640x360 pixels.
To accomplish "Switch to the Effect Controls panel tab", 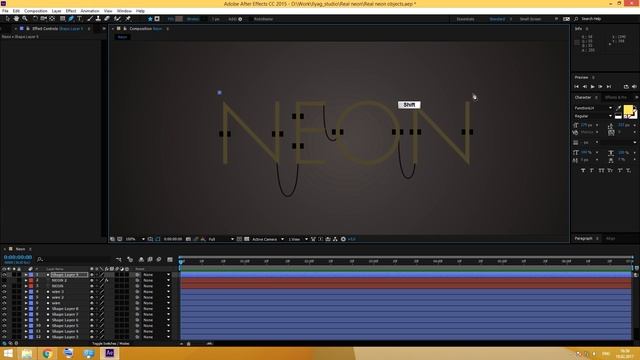I will [x=57, y=29].
